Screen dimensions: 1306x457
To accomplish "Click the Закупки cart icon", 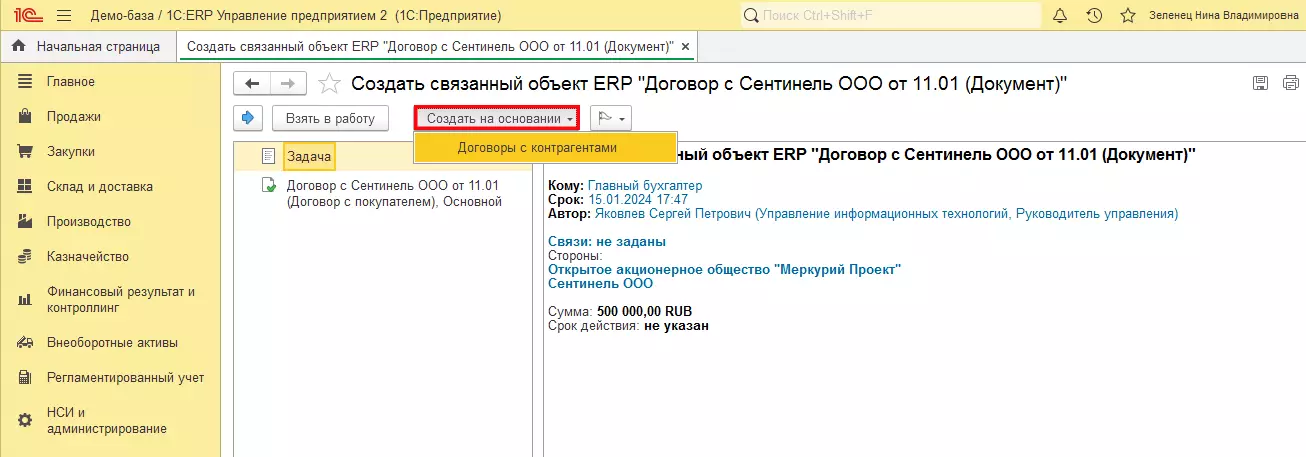I will click(x=25, y=152).
